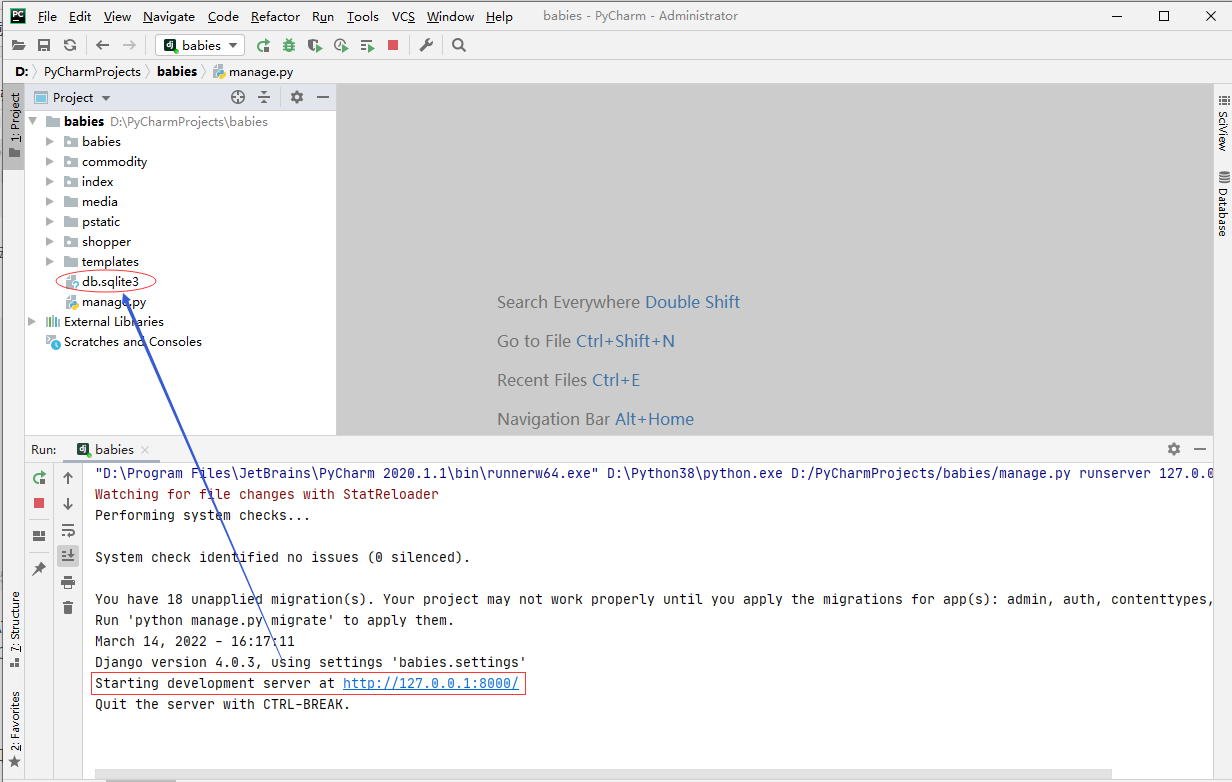Expand the shopper folder
The image size is (1232, 782).
(x=50, y=241)
